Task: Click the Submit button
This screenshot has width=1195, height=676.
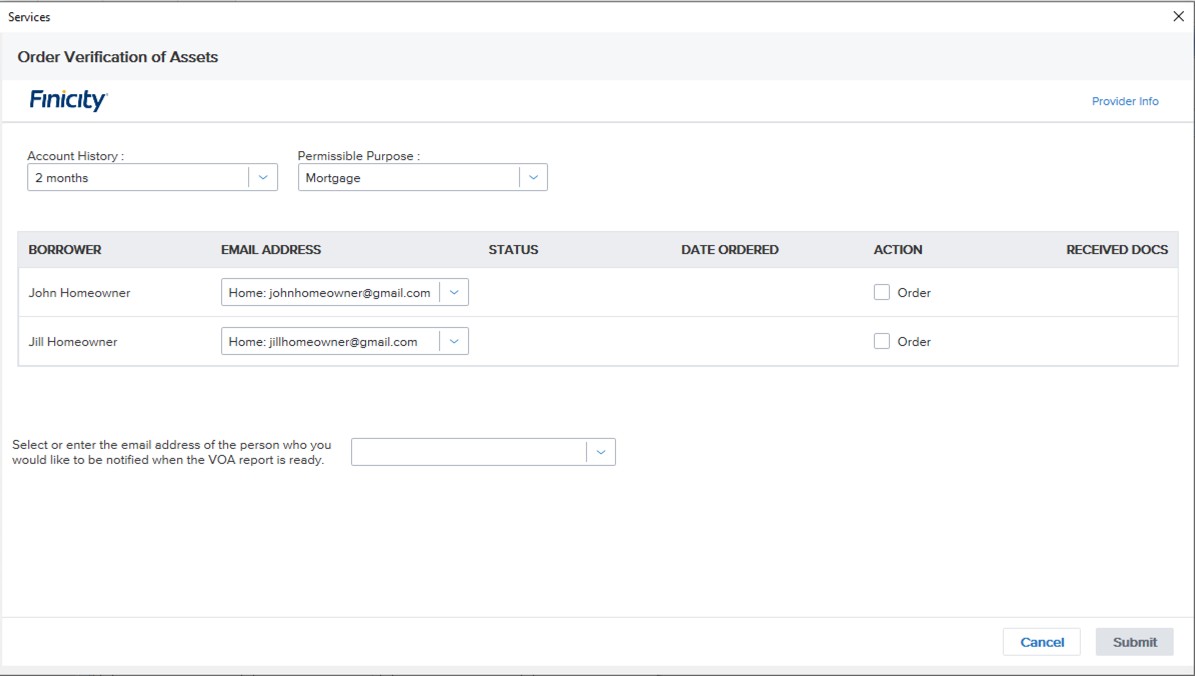Action: pyautogui.click(x=1134, y=642)
